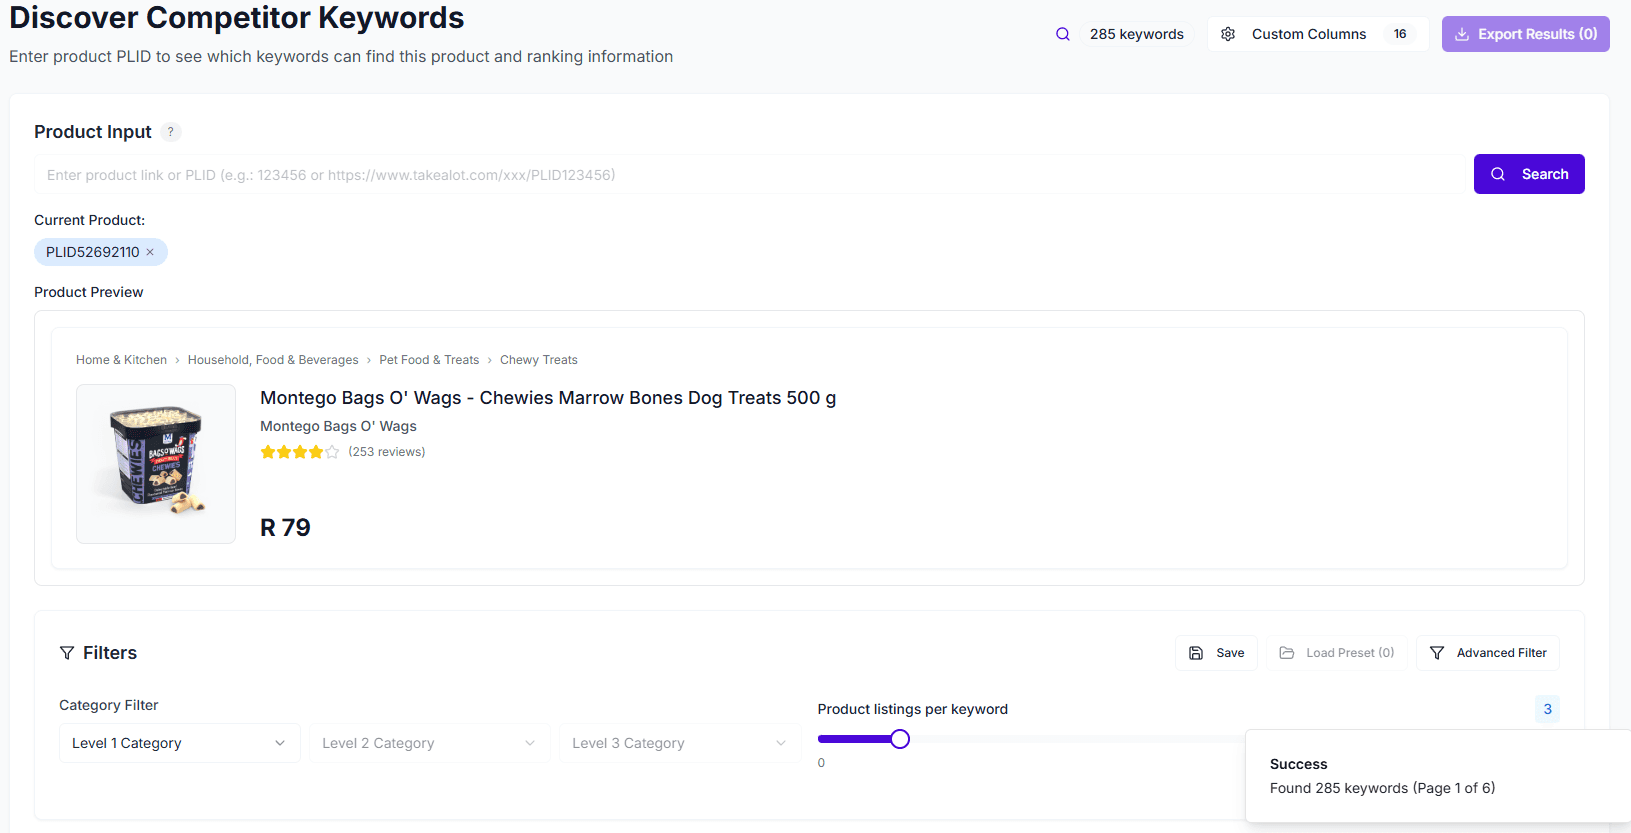This screenshot has height=833, width=1631.
Task: Open Chewy Treats breadcrumb category
Action: coord(538,360)
